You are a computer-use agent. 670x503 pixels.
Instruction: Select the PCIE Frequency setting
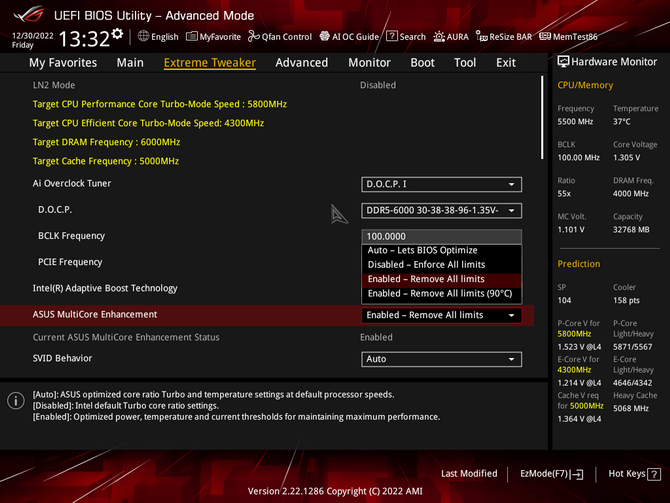point(70,262)
